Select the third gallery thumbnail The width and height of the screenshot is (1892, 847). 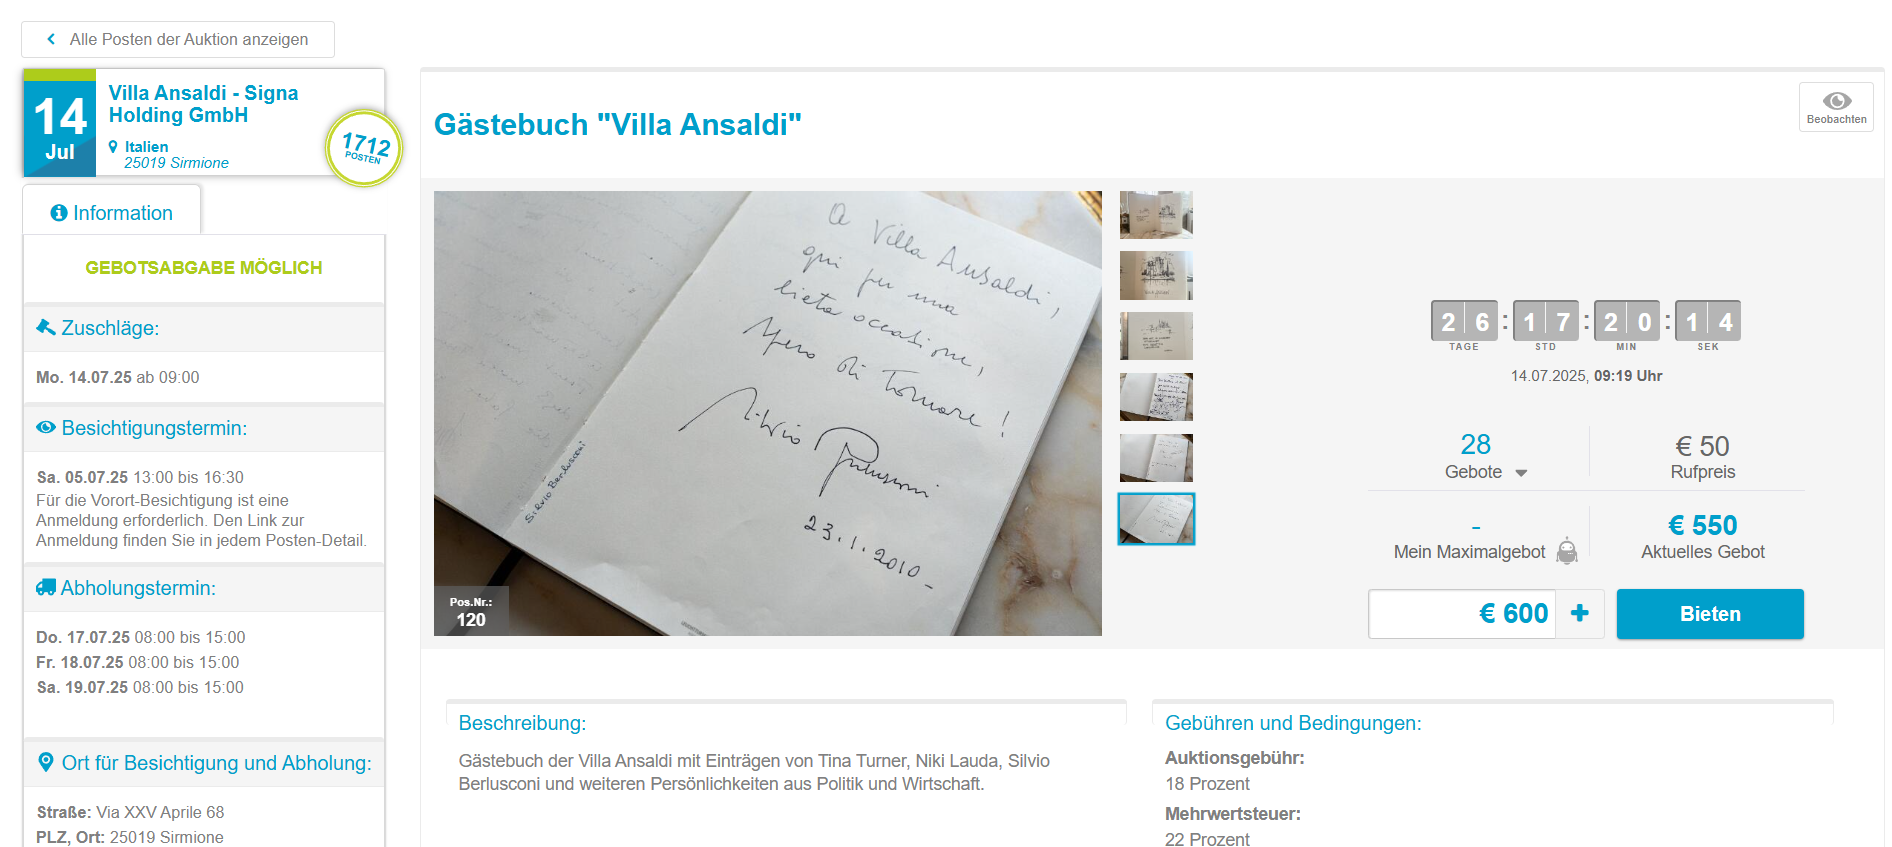point(1156,336)
